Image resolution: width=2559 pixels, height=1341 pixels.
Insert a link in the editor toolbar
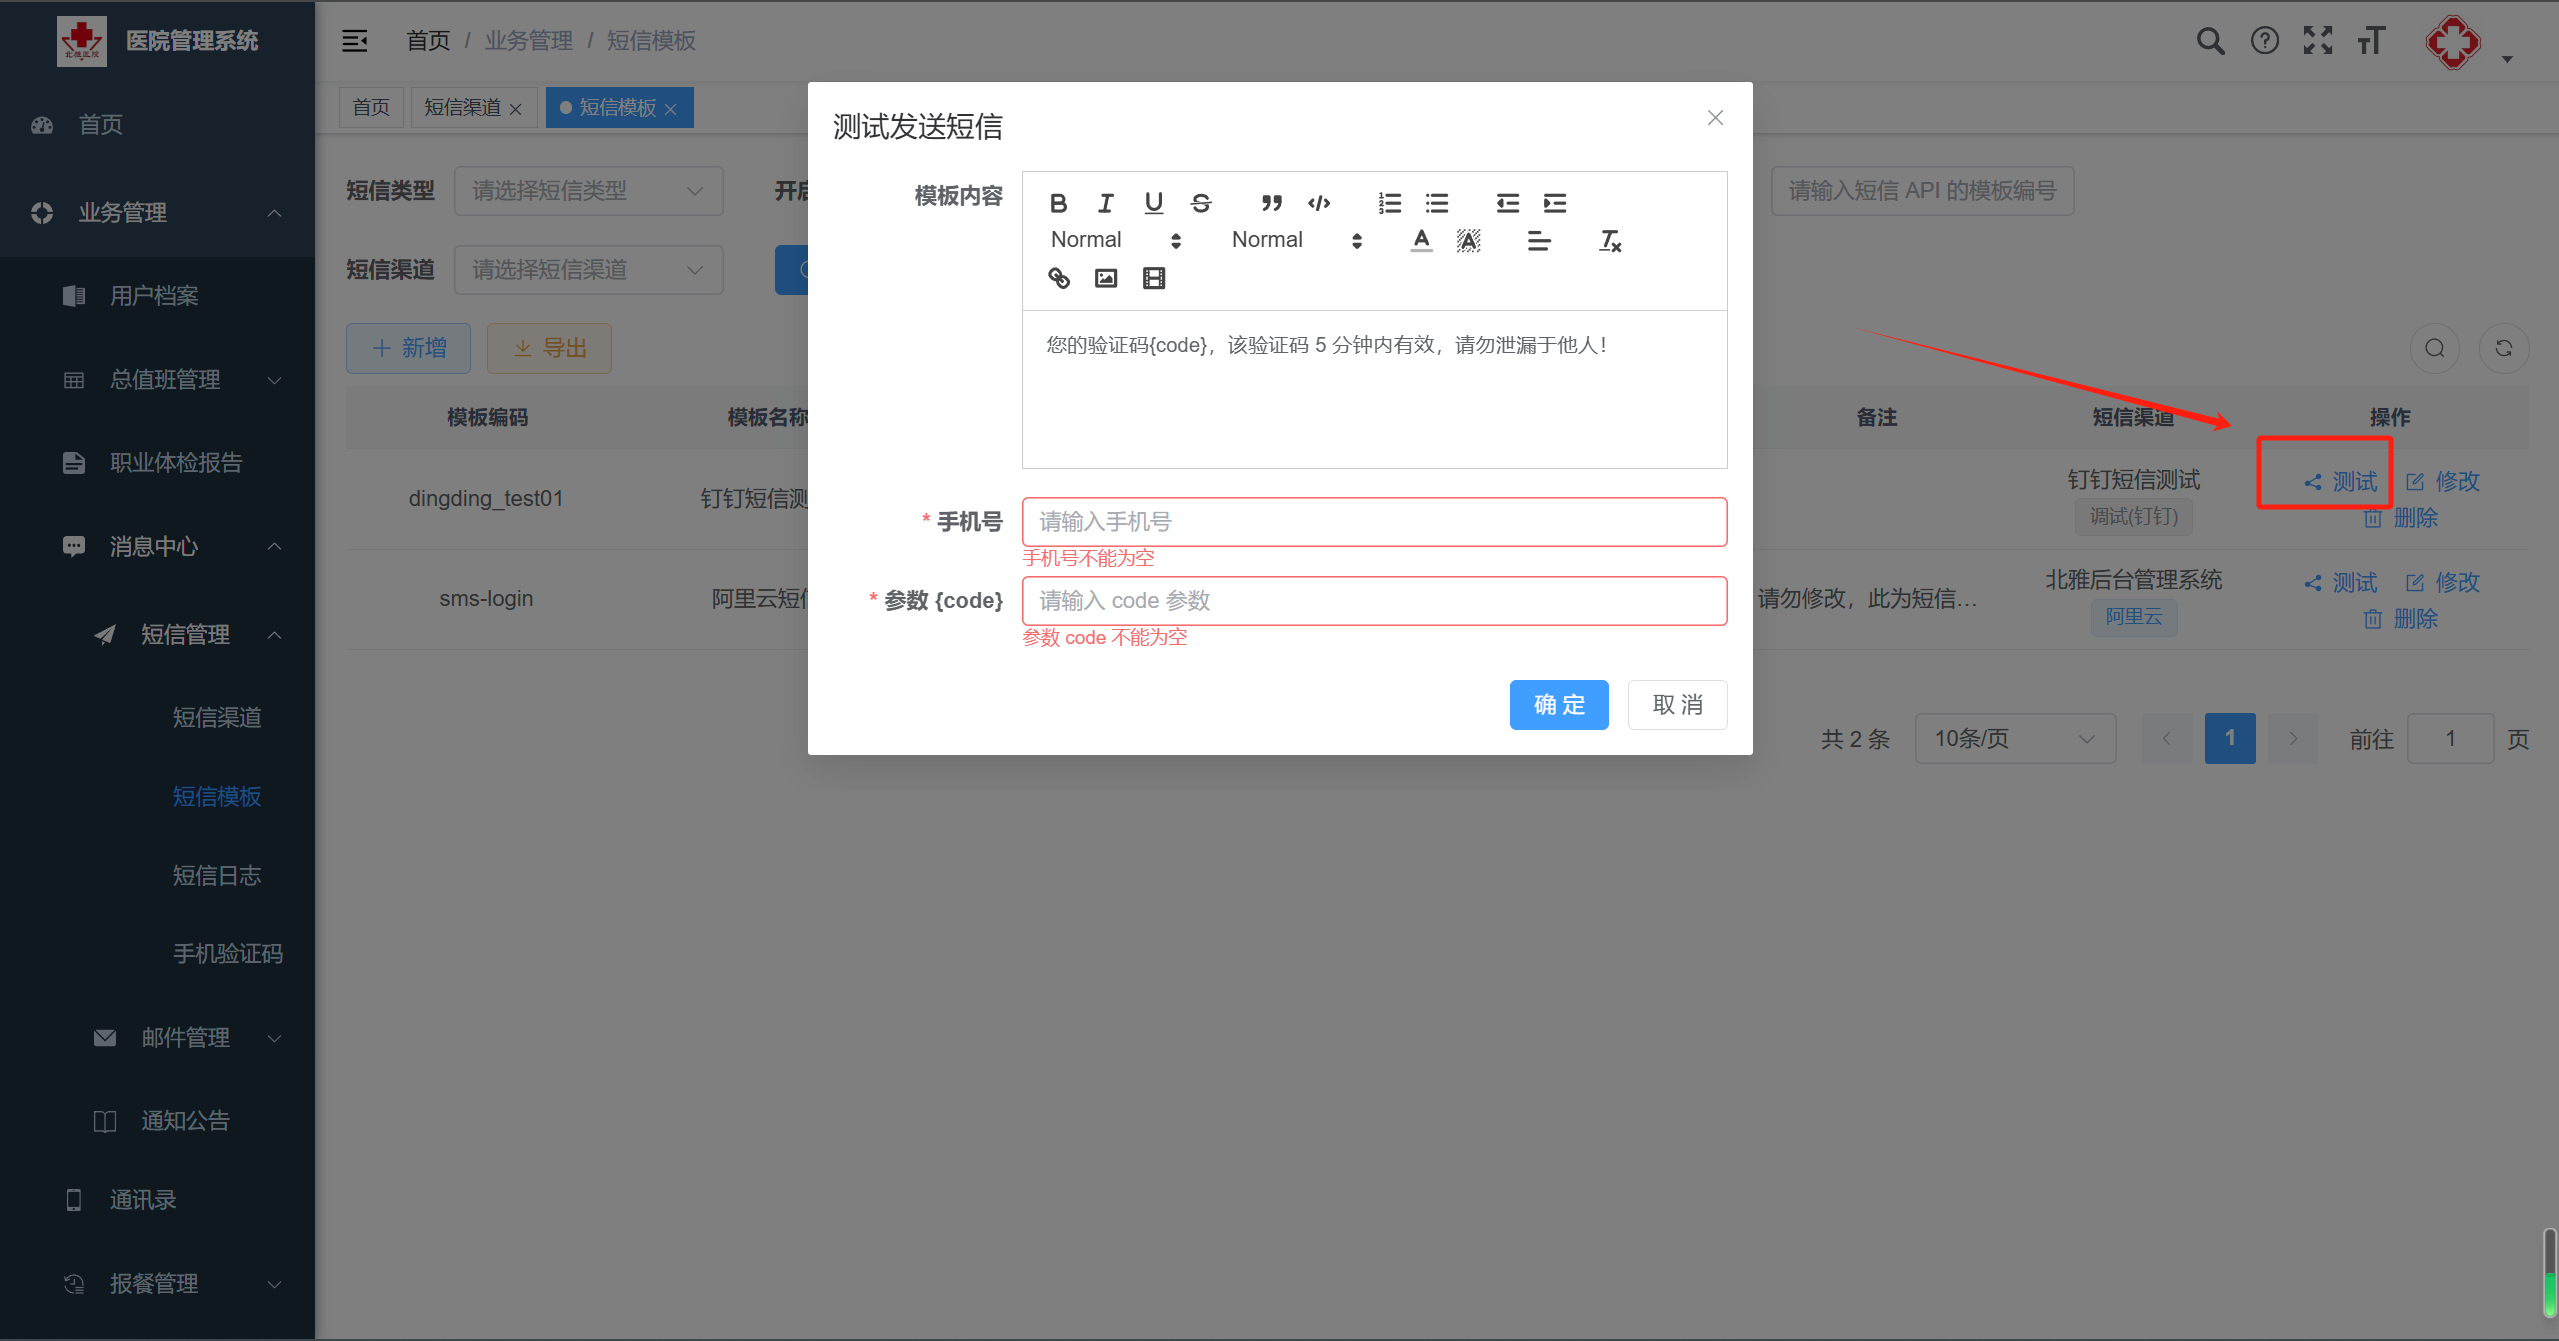click(x=1058, y=278)
